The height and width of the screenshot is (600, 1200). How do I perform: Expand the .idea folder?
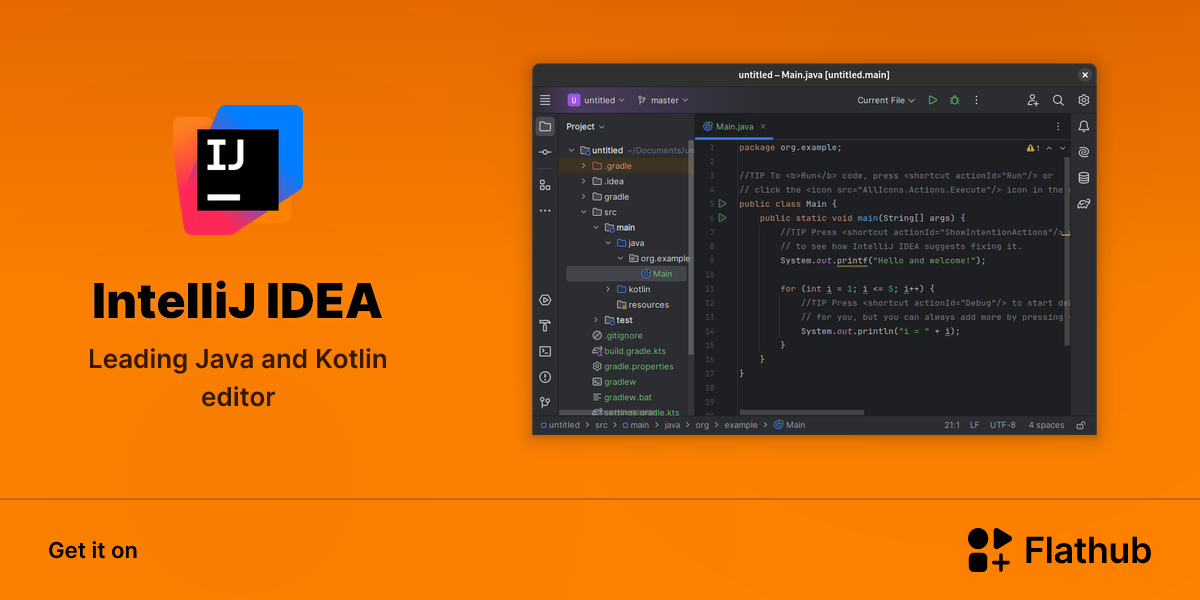coord(584,181)
